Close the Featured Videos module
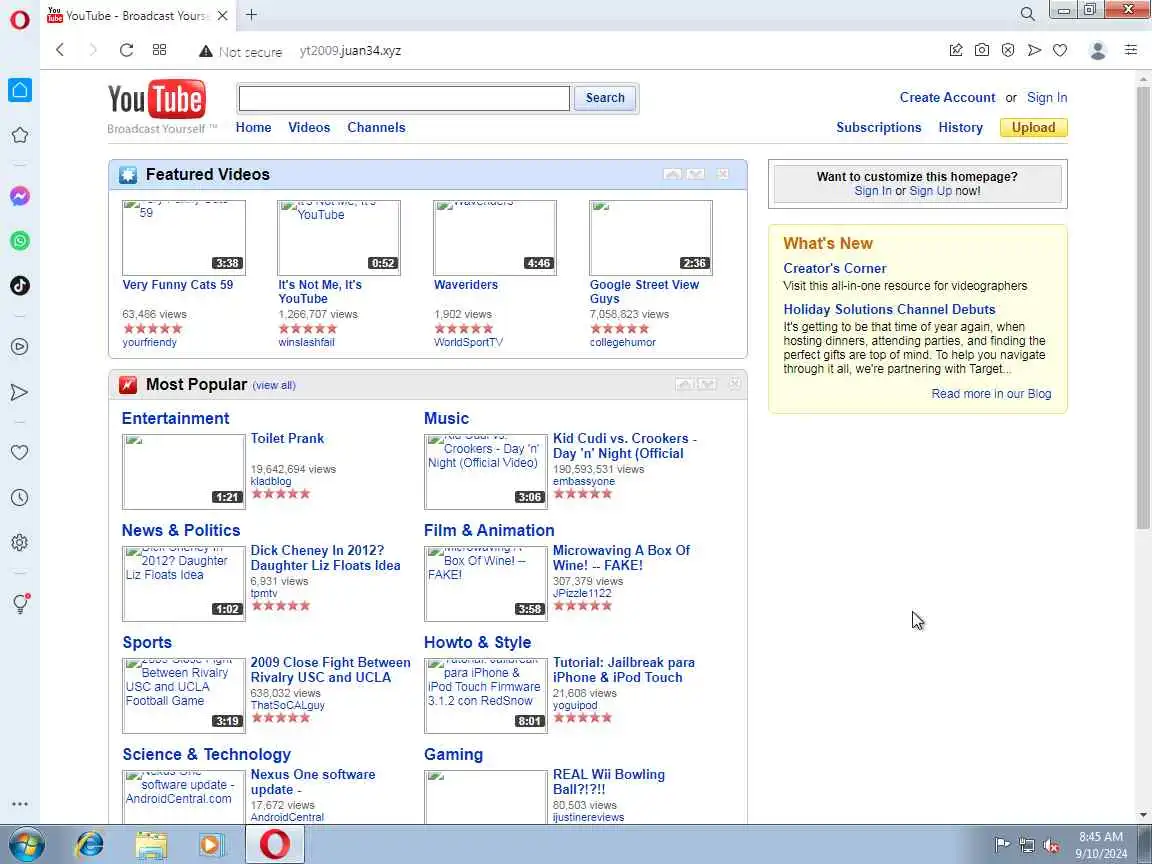1152x864 pixels. click(723, 174)
